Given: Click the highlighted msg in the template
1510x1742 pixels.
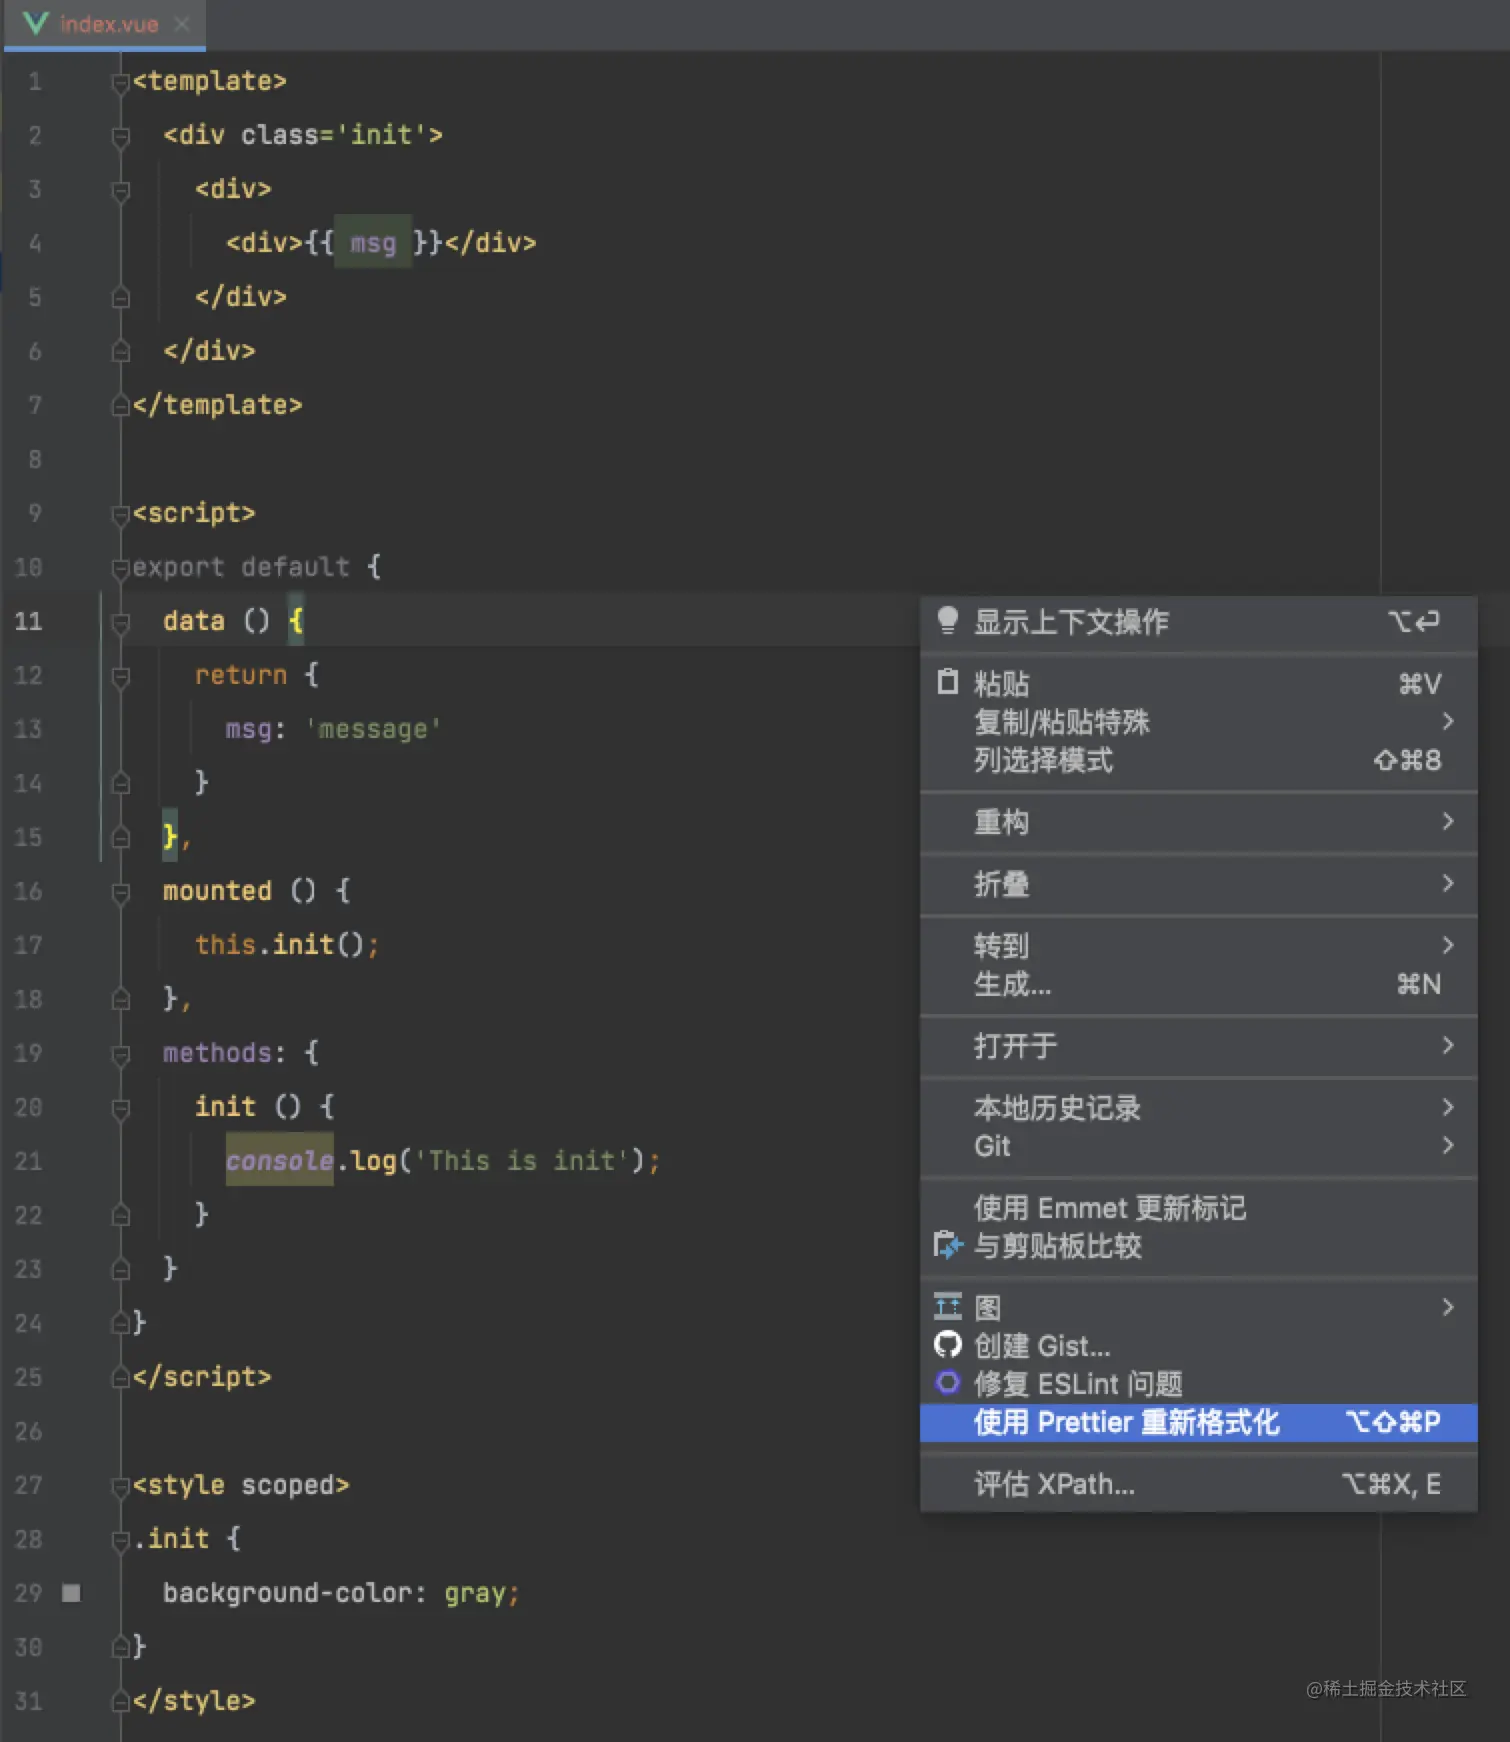Looking at the screenshot, I should (373, 242).
